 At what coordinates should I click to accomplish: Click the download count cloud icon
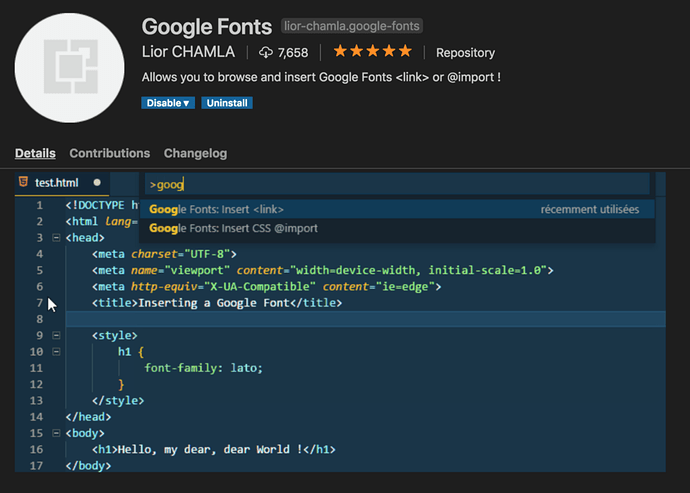pyautogui.click(x=266, y=52)
